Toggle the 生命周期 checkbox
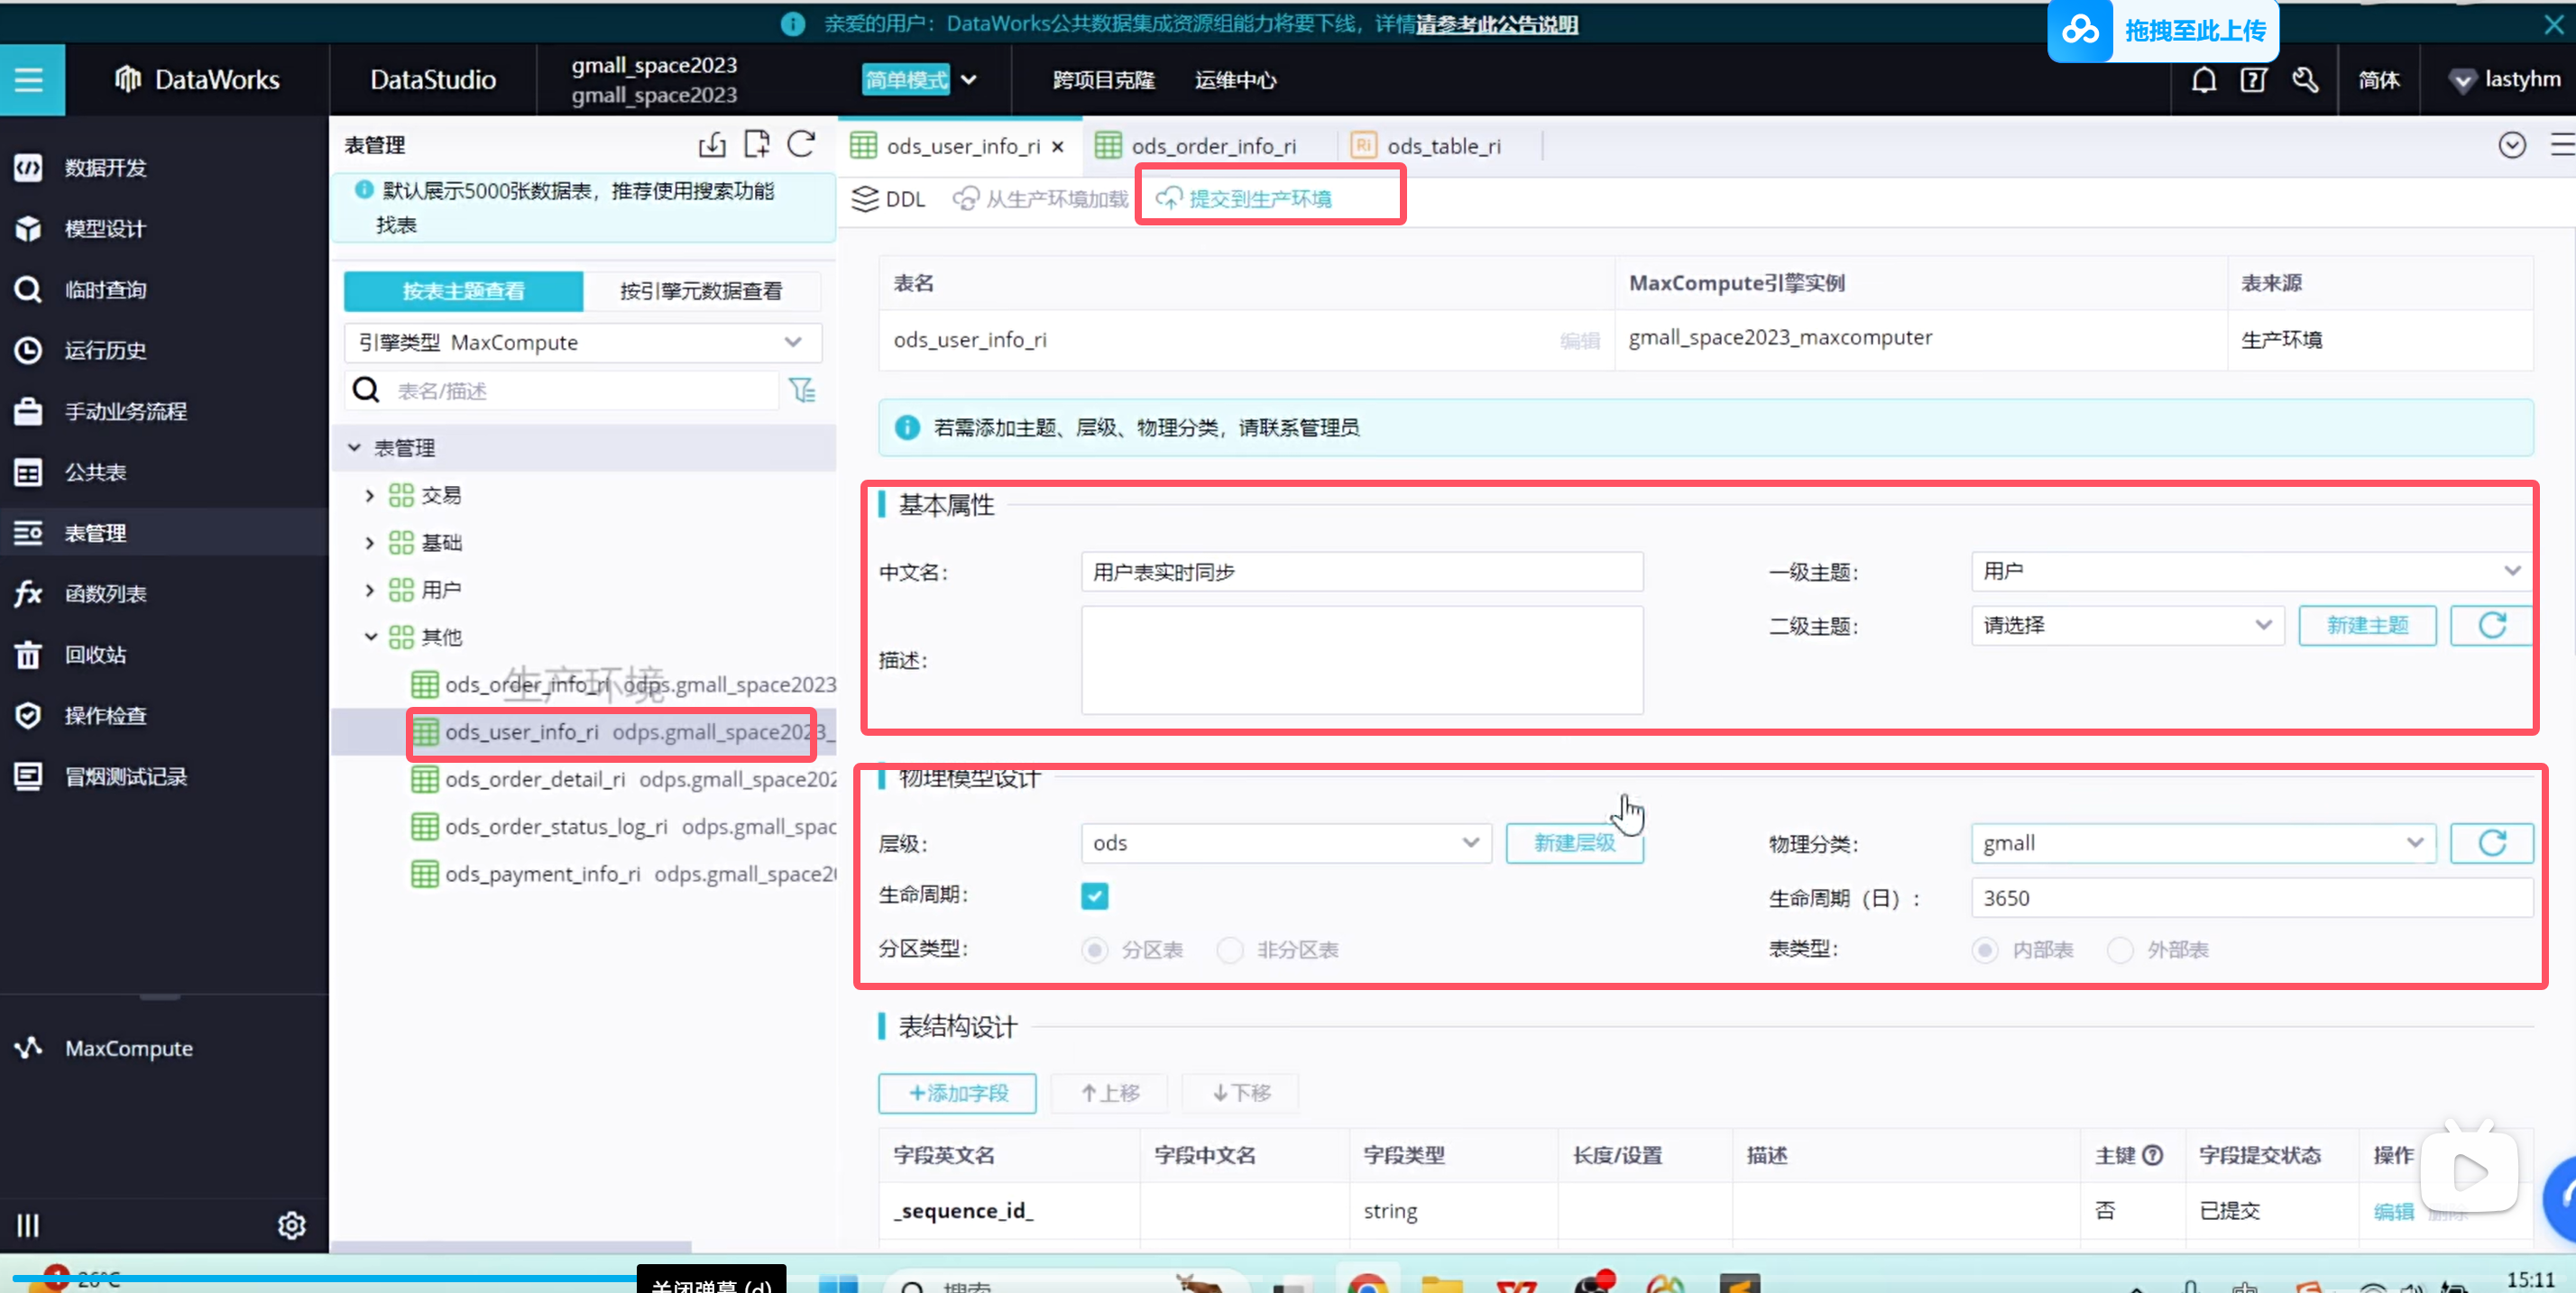The image size is (2576, 1293). coord(1094,896)
